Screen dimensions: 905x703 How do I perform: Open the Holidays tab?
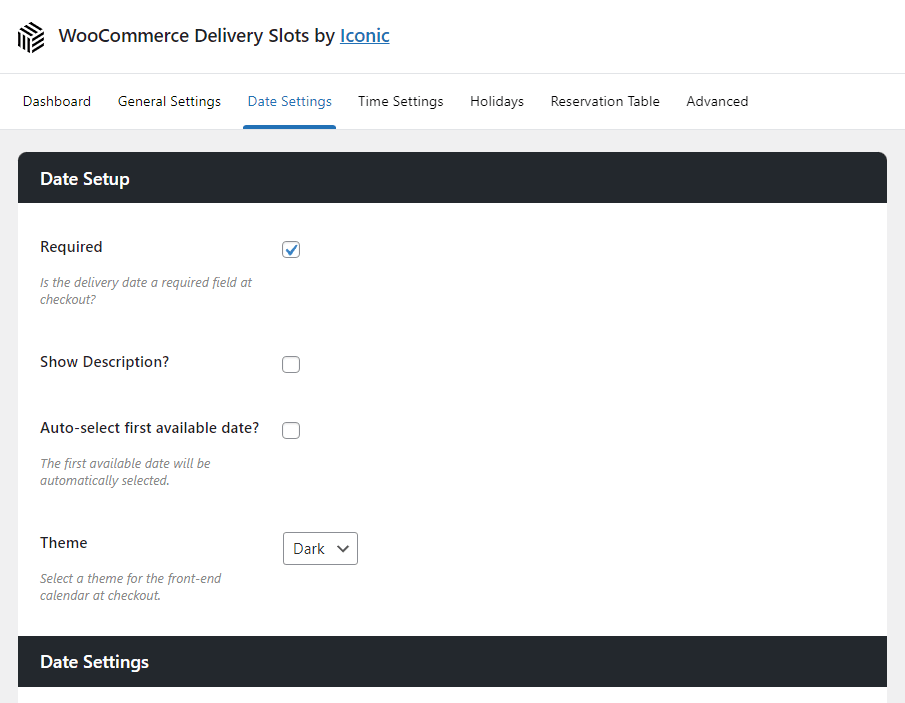coord(497,102)
